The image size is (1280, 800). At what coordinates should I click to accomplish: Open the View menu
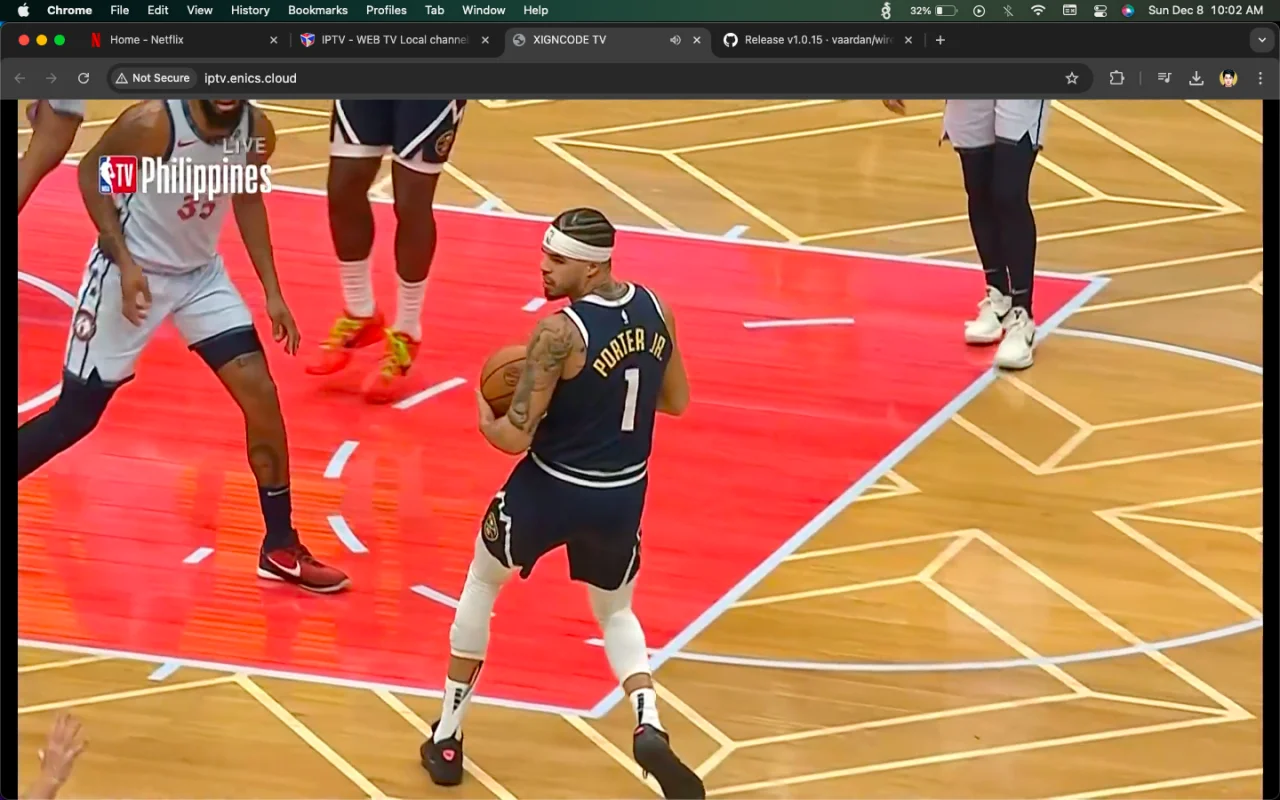click(200, 10)
